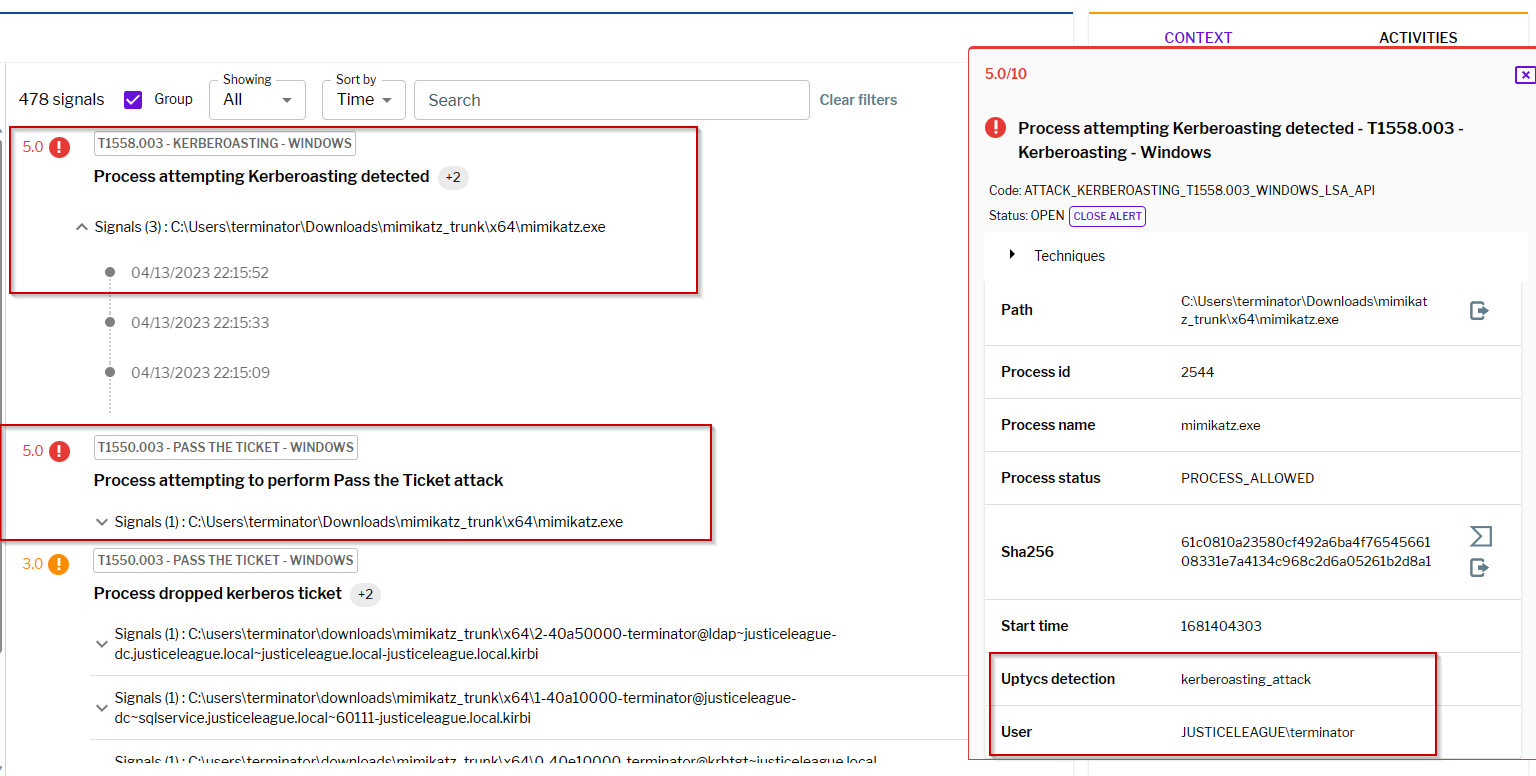Image resolution: width=1536 pixels, height=776 pixels.
Task: Expand the Techniques section in the alert panel
Action: pyautogui.click(x=1013, y=256)
